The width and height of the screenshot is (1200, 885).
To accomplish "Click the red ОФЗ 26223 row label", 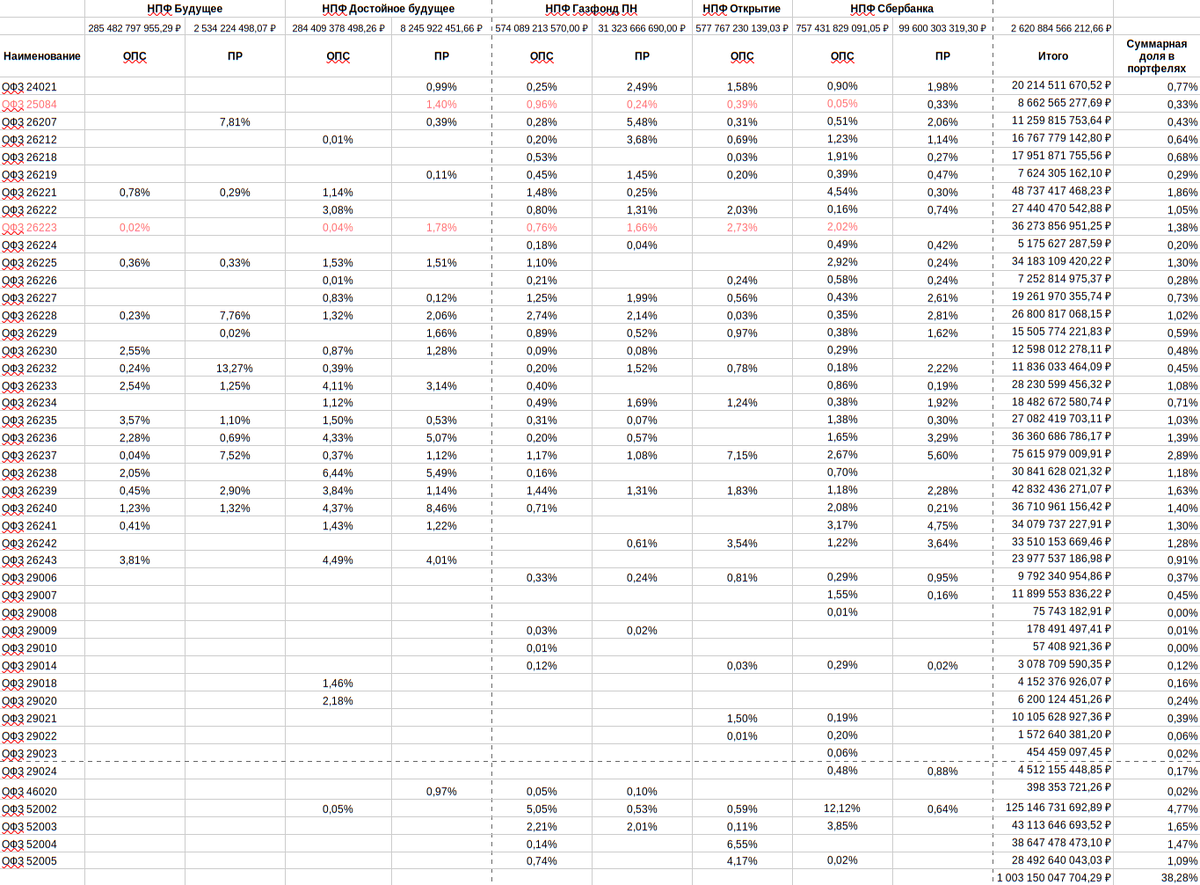I will point(29,227).
